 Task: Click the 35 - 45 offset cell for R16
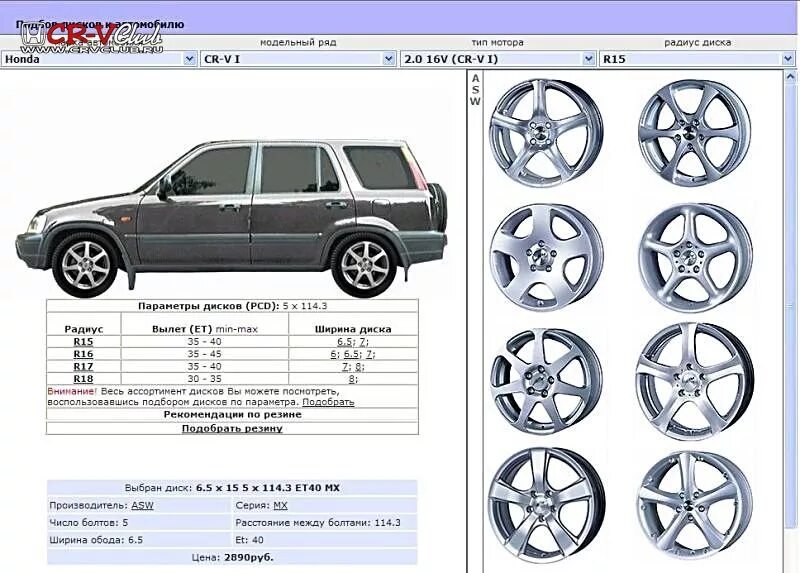pyautogui.click(x=204, y=354)
